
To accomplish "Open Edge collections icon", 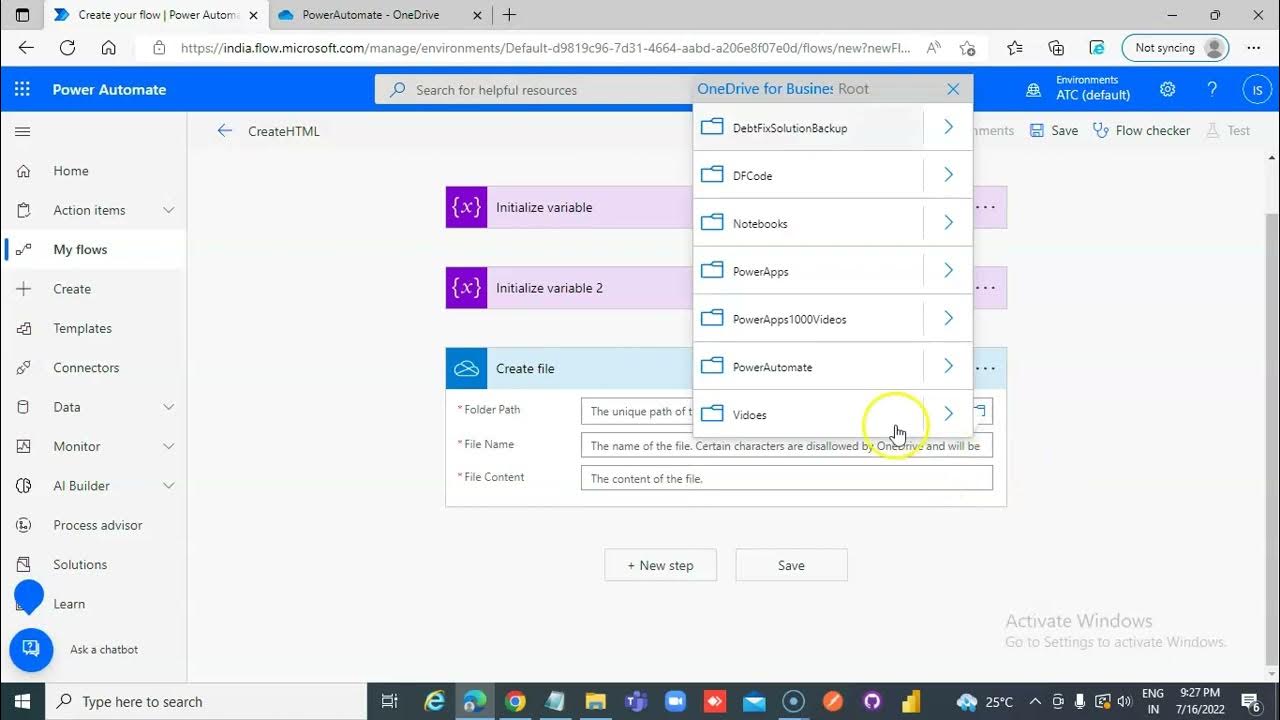I will point(1056,47).
